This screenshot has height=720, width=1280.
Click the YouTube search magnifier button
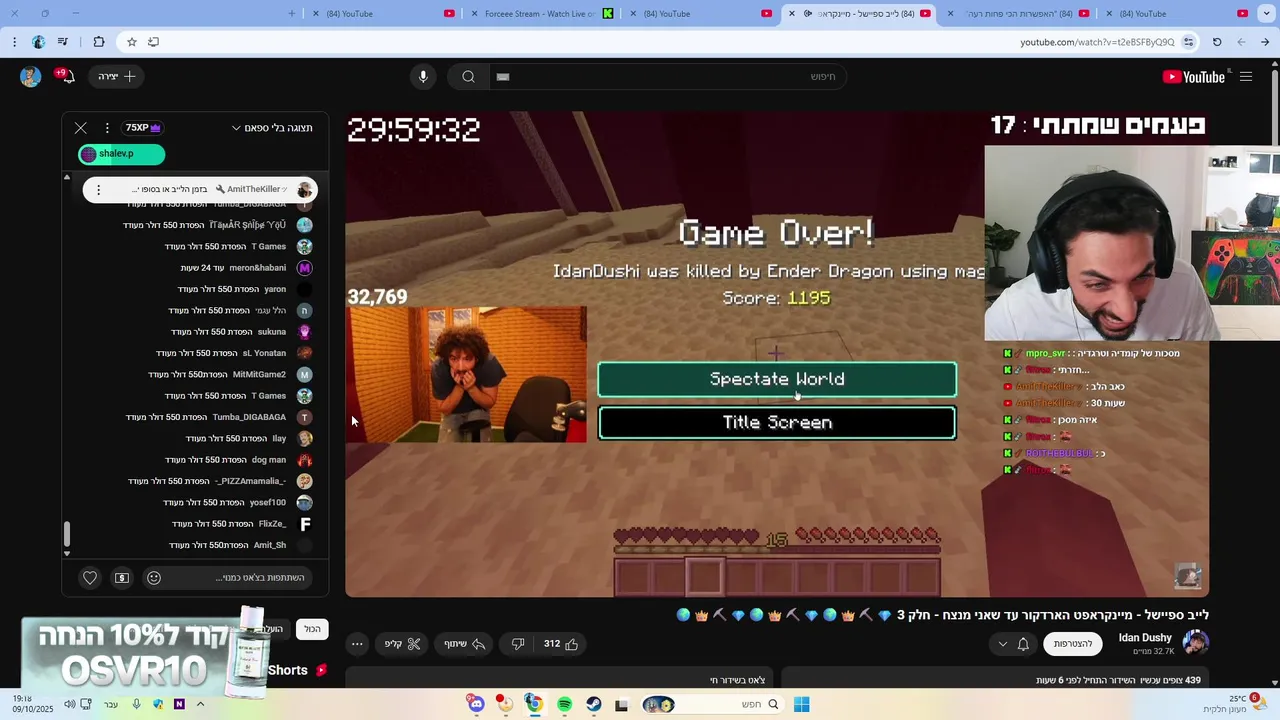click(x=468, y=77)
